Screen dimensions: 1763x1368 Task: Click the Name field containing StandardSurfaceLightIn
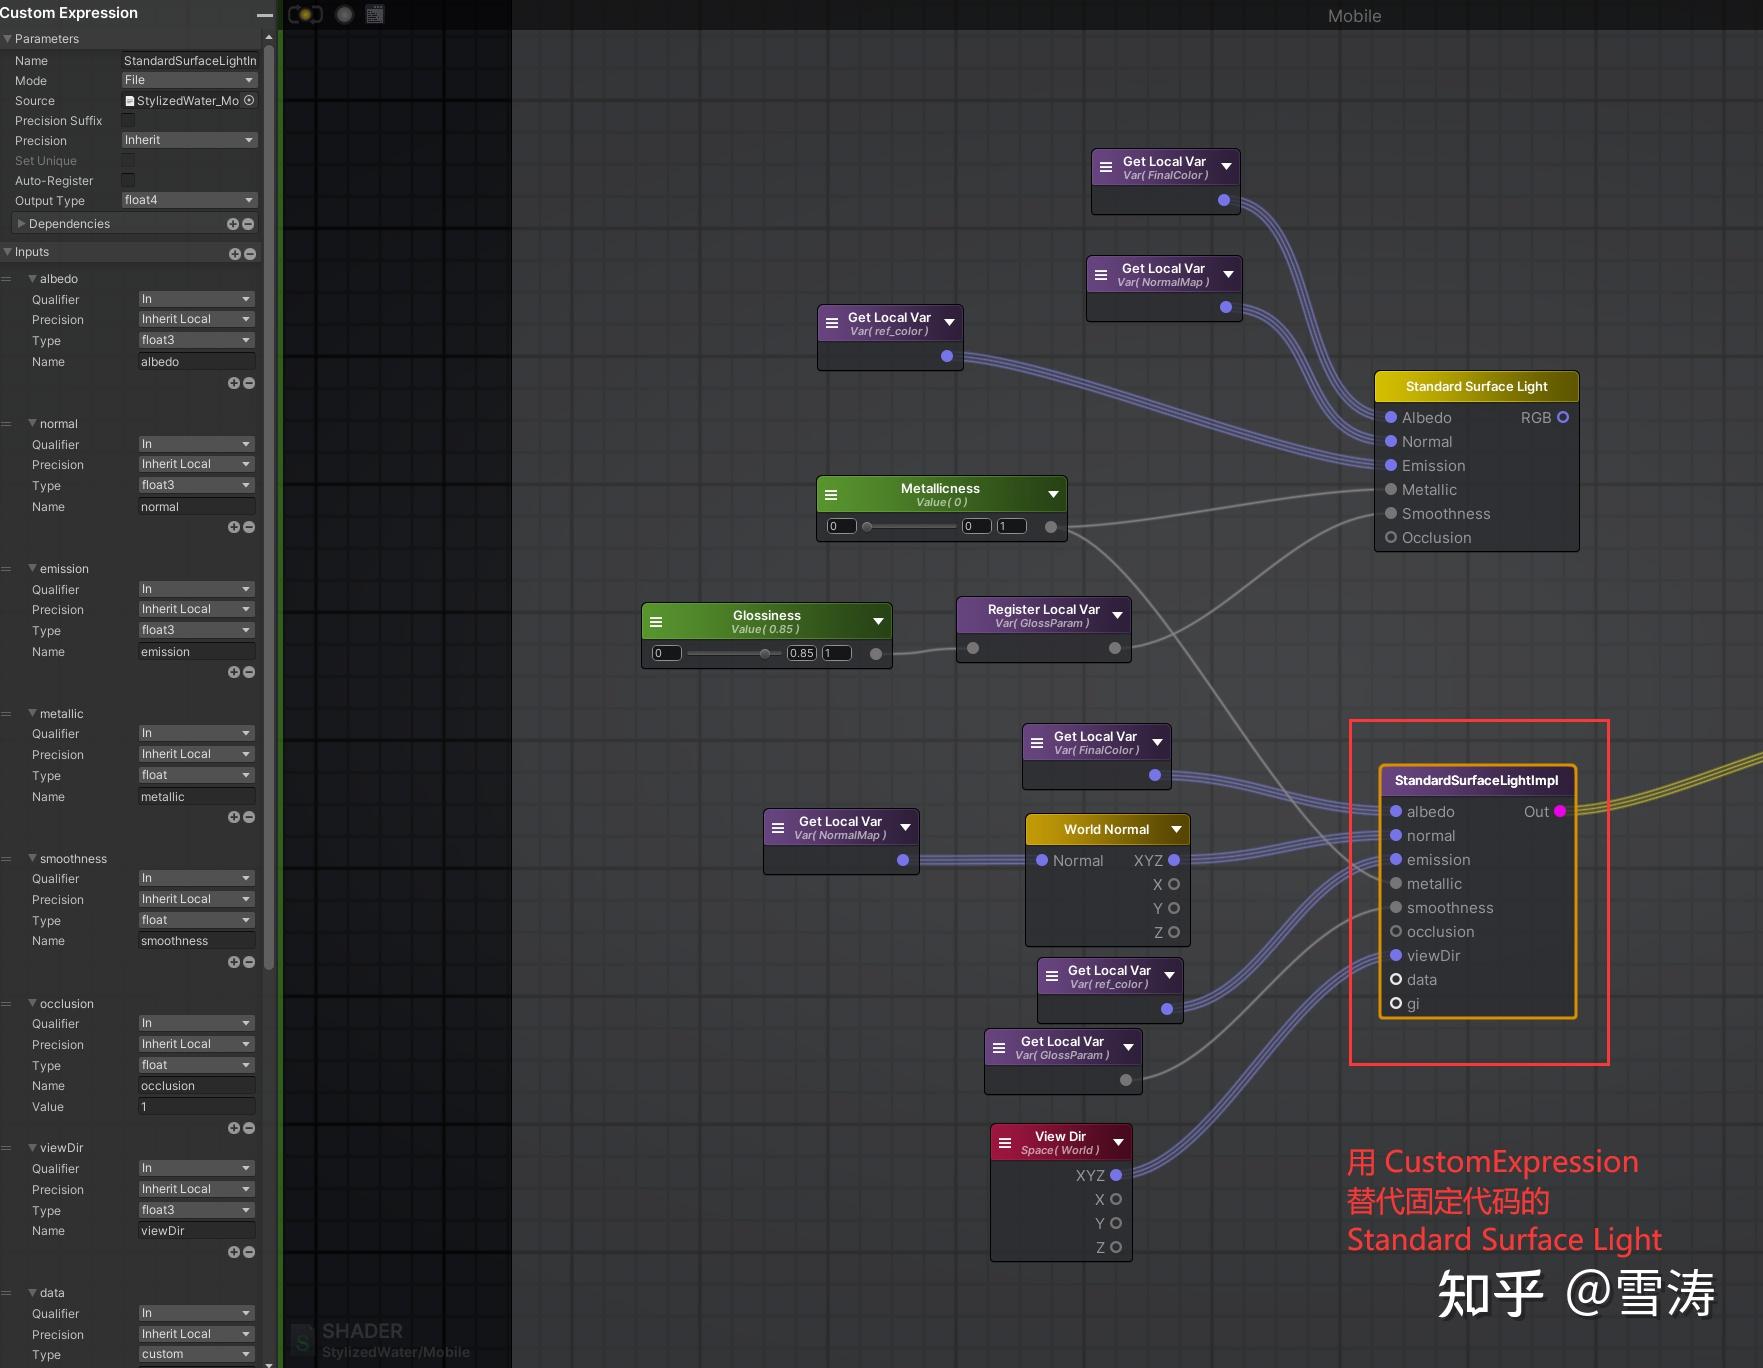coord(190,60)
